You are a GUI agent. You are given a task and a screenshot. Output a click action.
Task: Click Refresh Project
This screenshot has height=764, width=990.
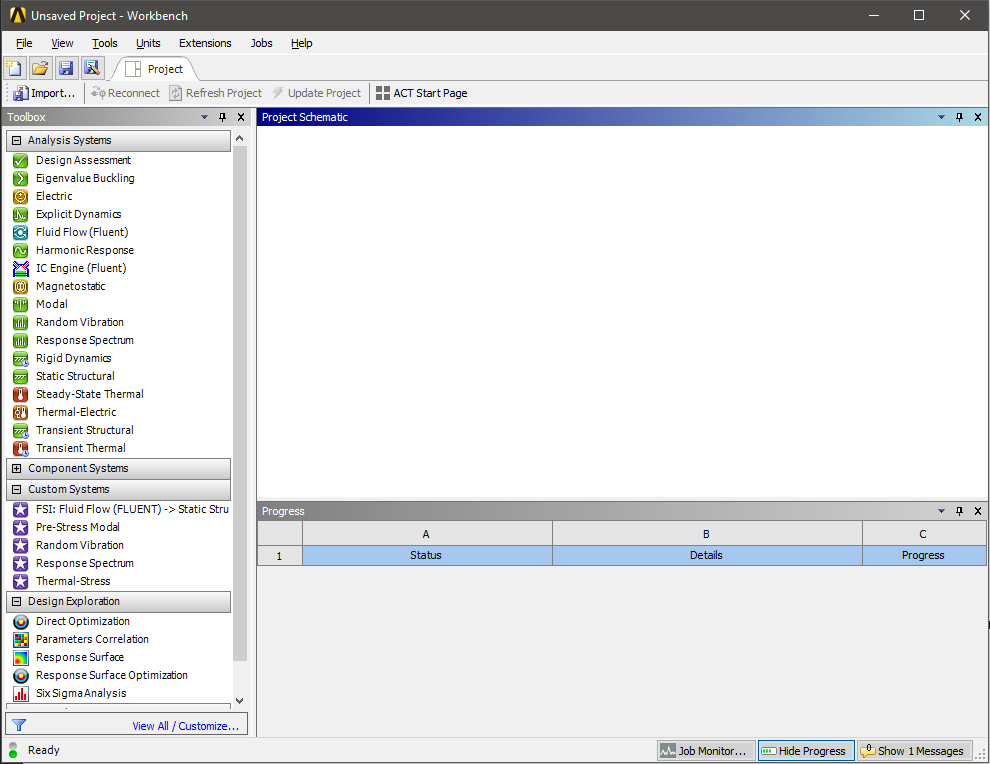click(x=215, y=93)
